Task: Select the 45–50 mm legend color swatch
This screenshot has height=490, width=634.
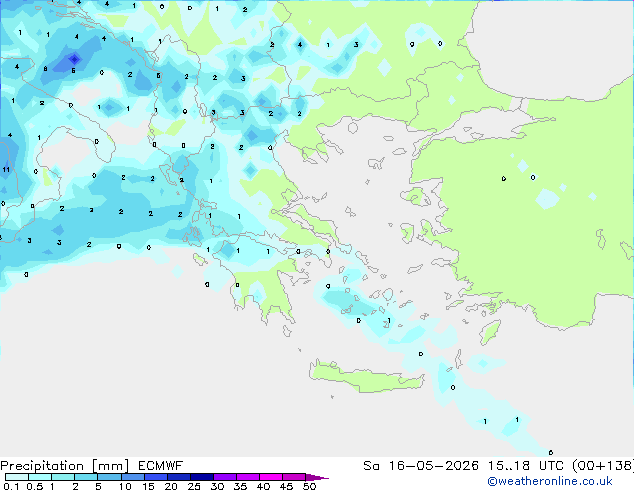Action: (294, 477)
